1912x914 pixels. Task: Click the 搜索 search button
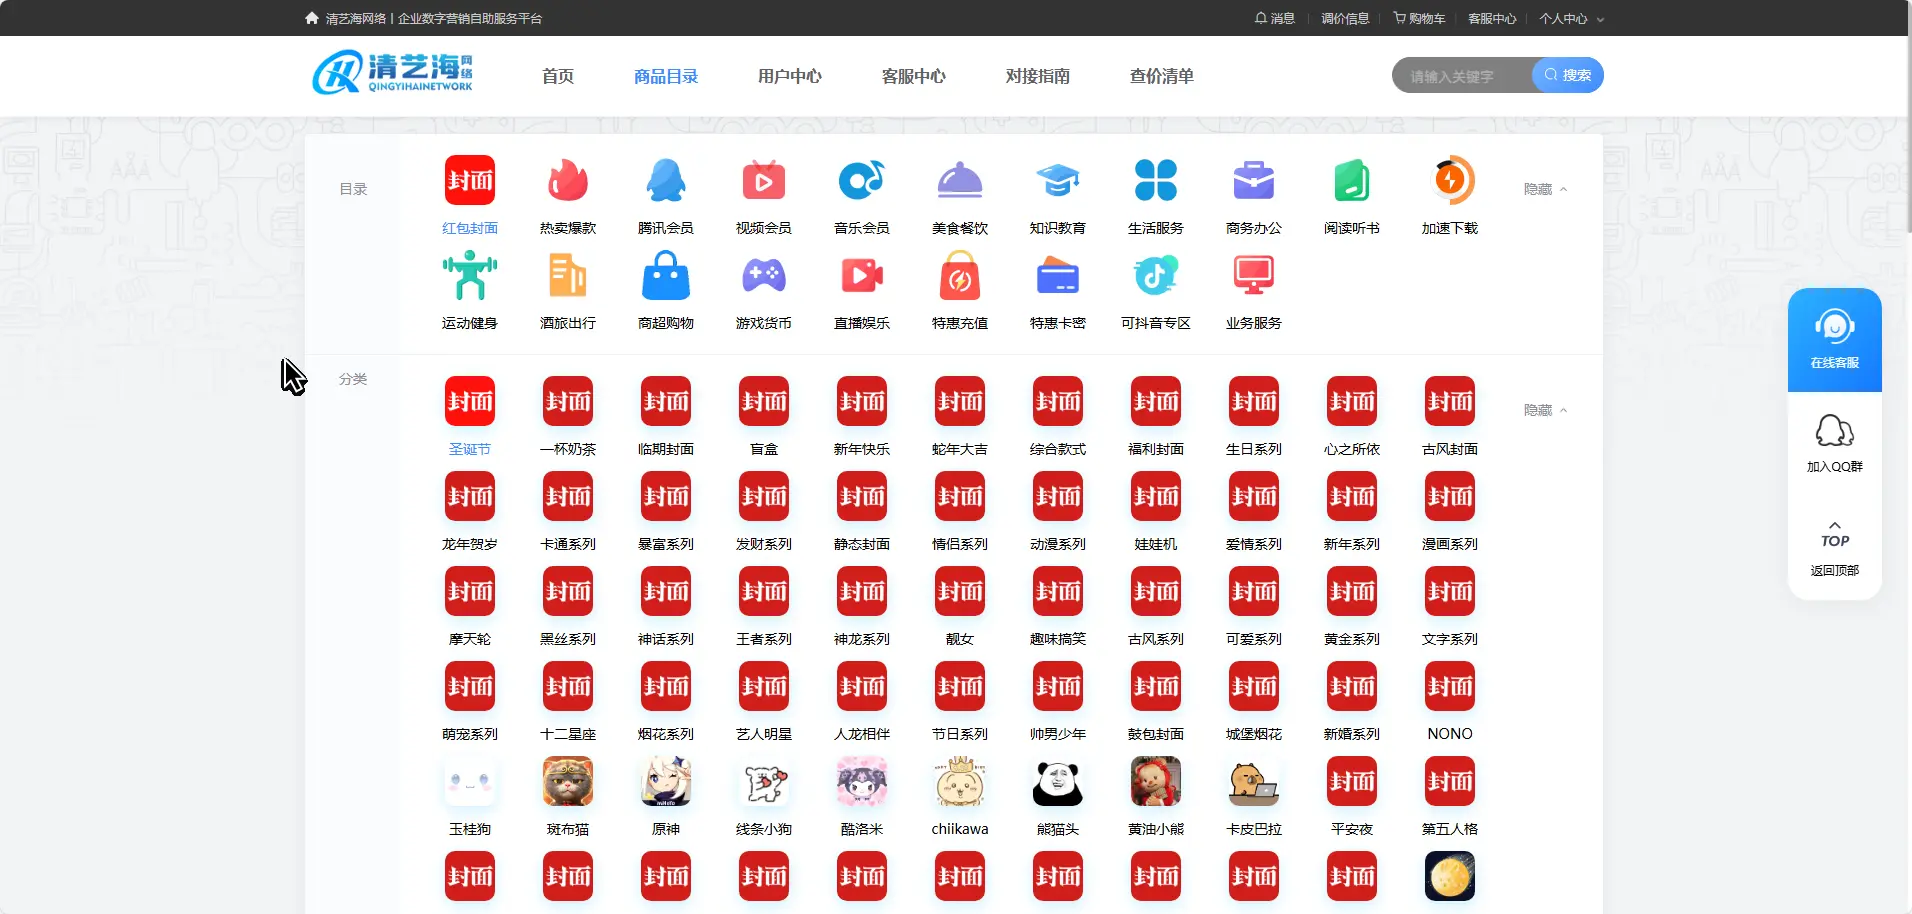click(1567, 75)
